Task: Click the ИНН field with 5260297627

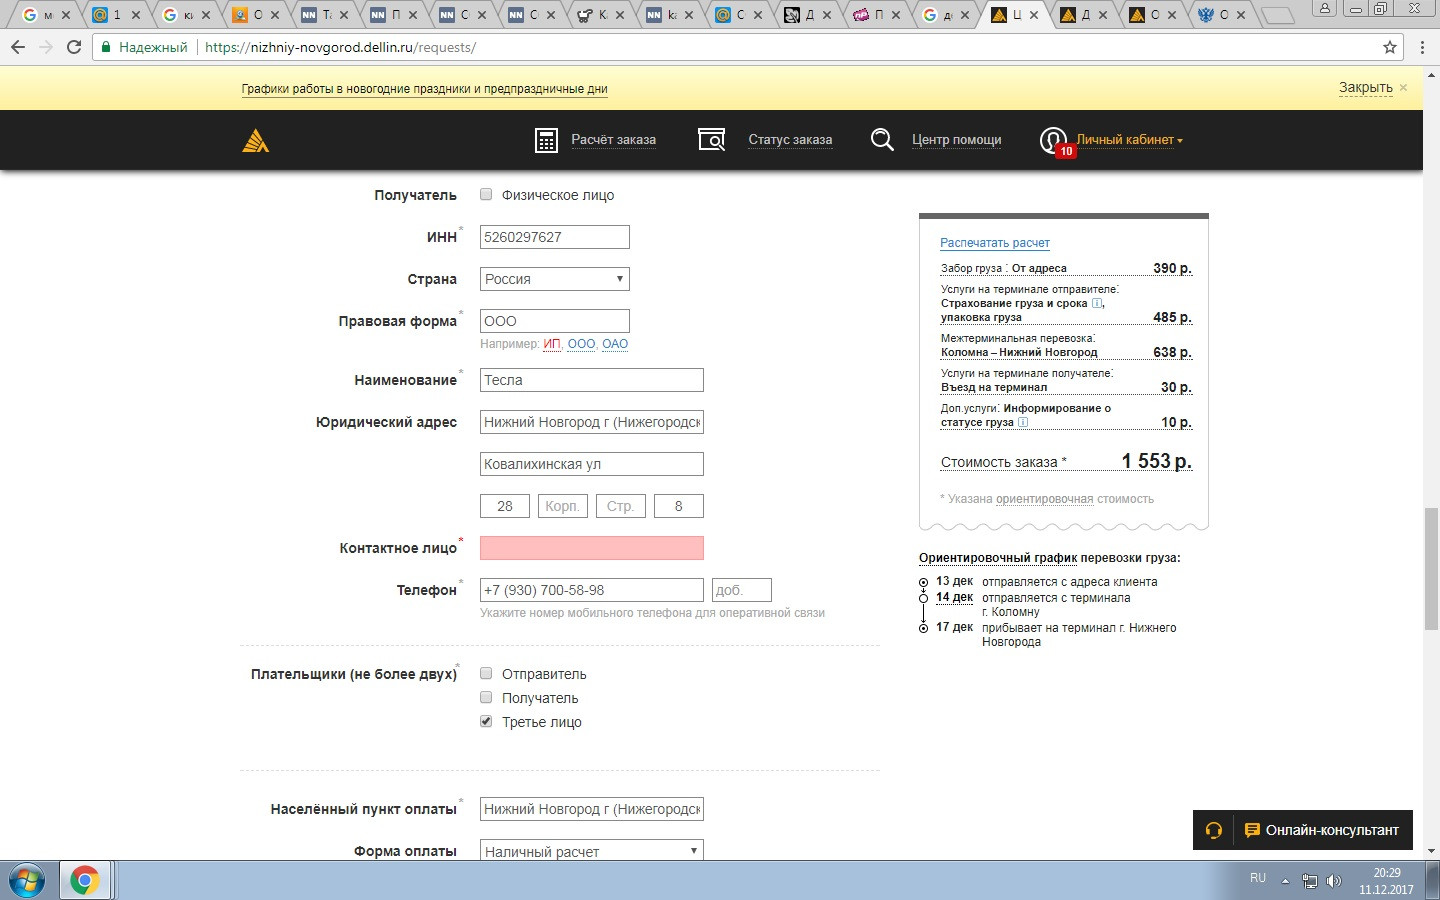Action: (x=555, y=237)
